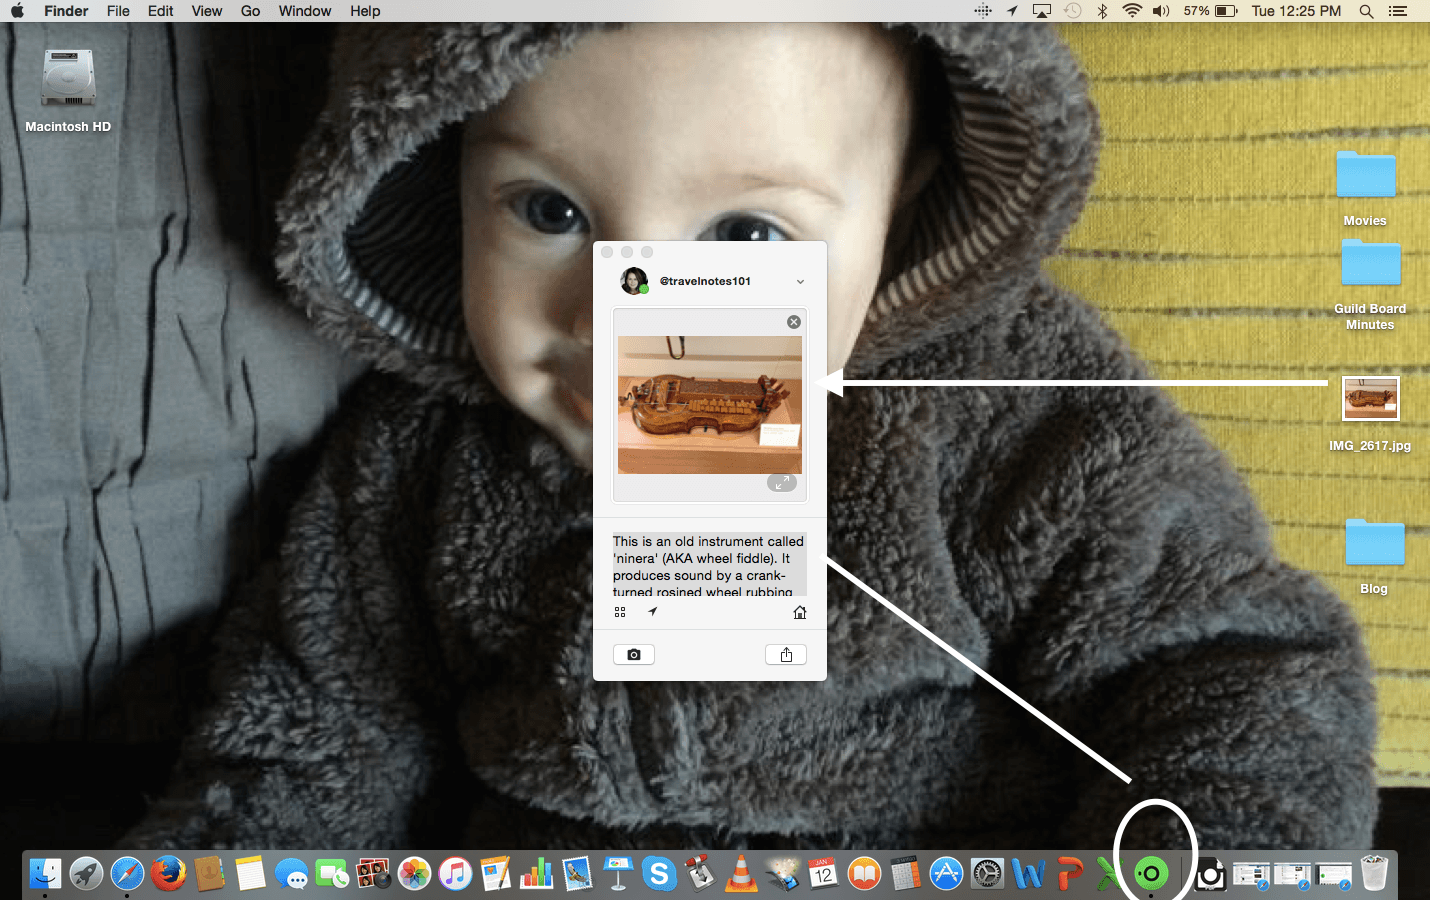1430x900 pixels.
Task: Select the camera capture icon in the app
Action: [x=633, y=654]
